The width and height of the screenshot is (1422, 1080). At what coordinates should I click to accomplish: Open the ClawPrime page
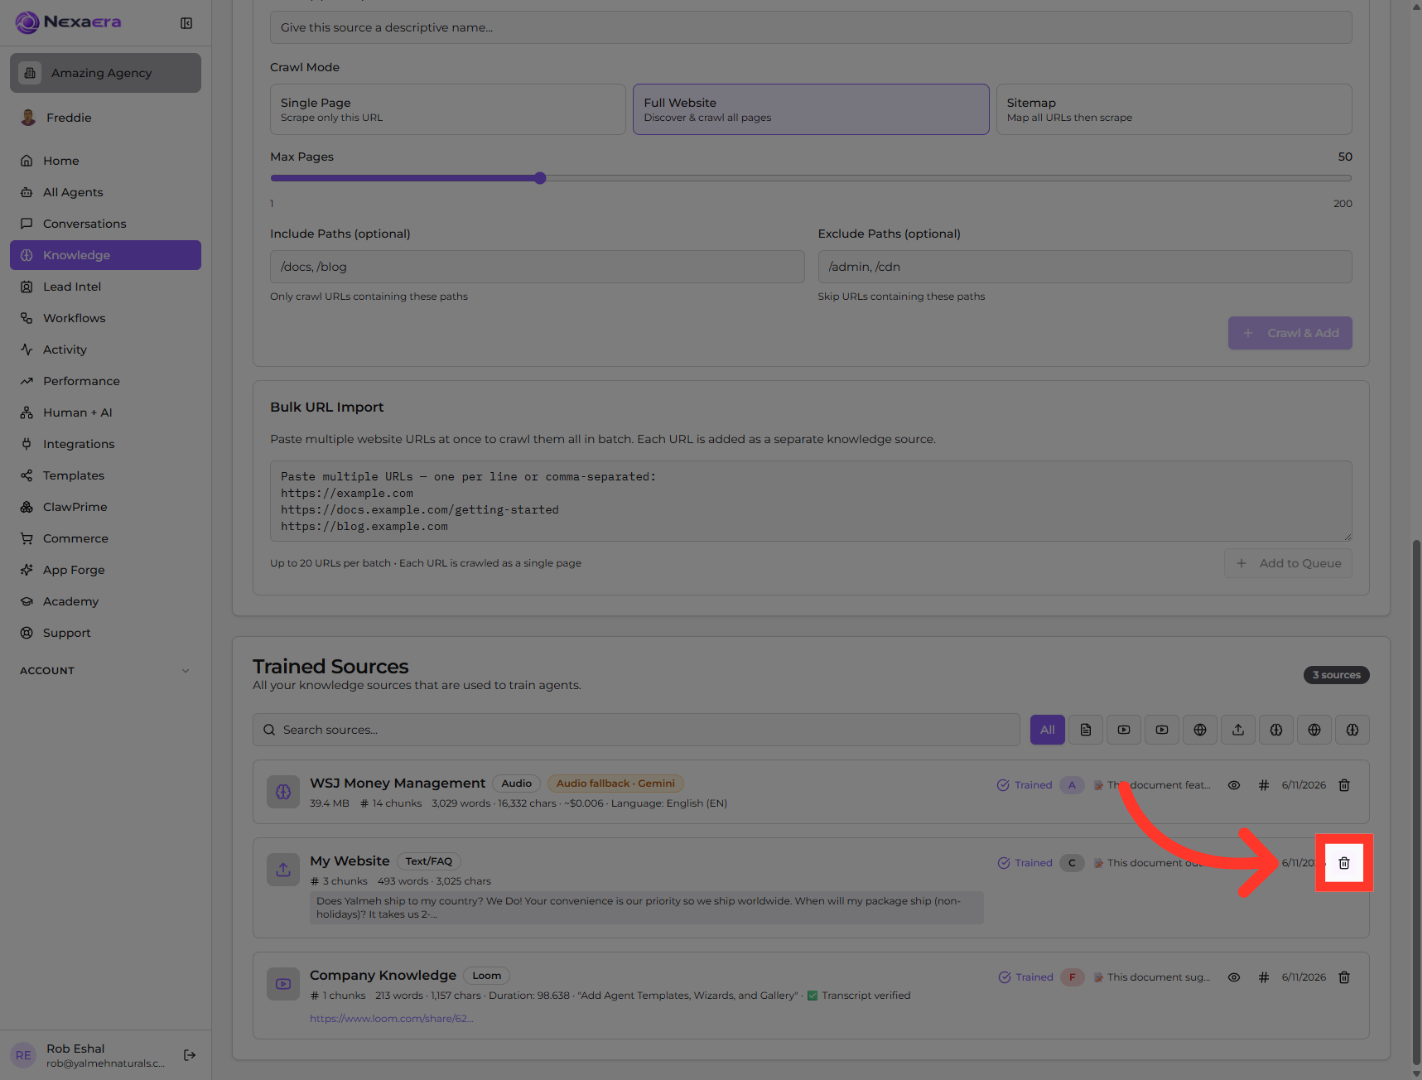coord(105,507)
